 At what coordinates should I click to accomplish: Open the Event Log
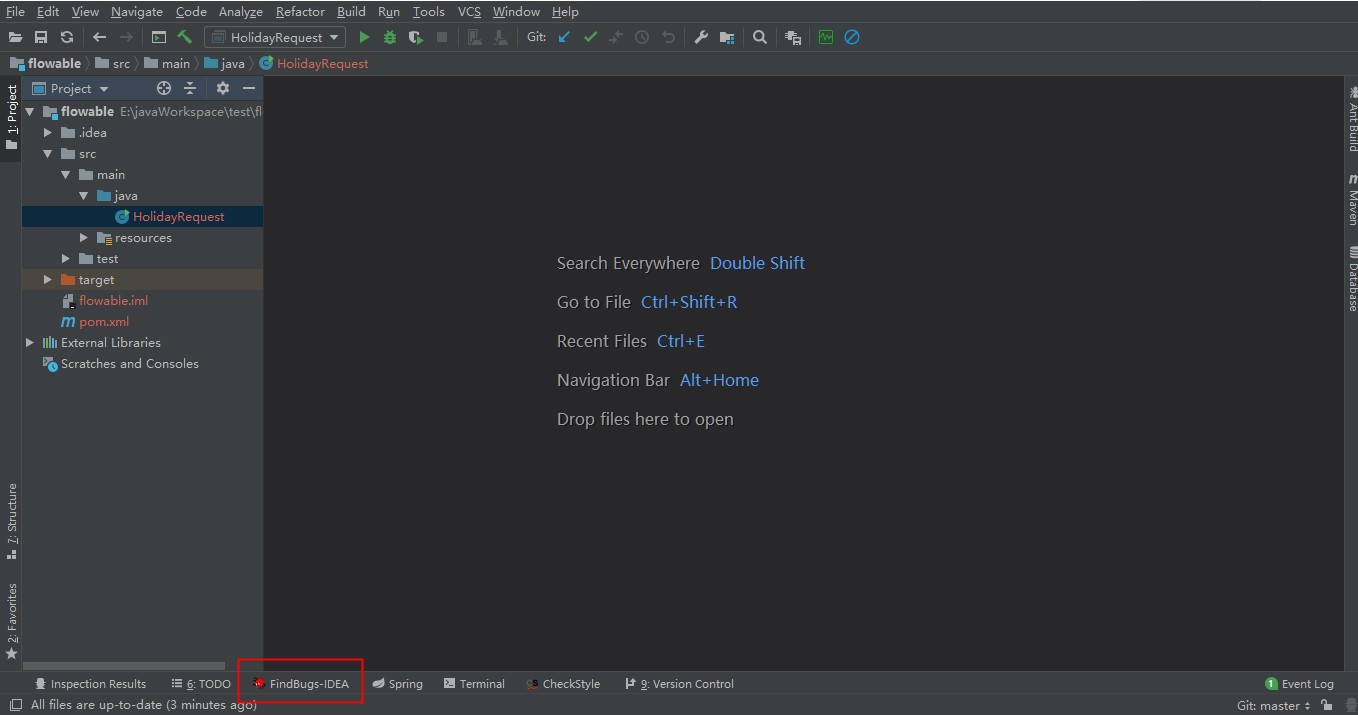pos(1300,684)
